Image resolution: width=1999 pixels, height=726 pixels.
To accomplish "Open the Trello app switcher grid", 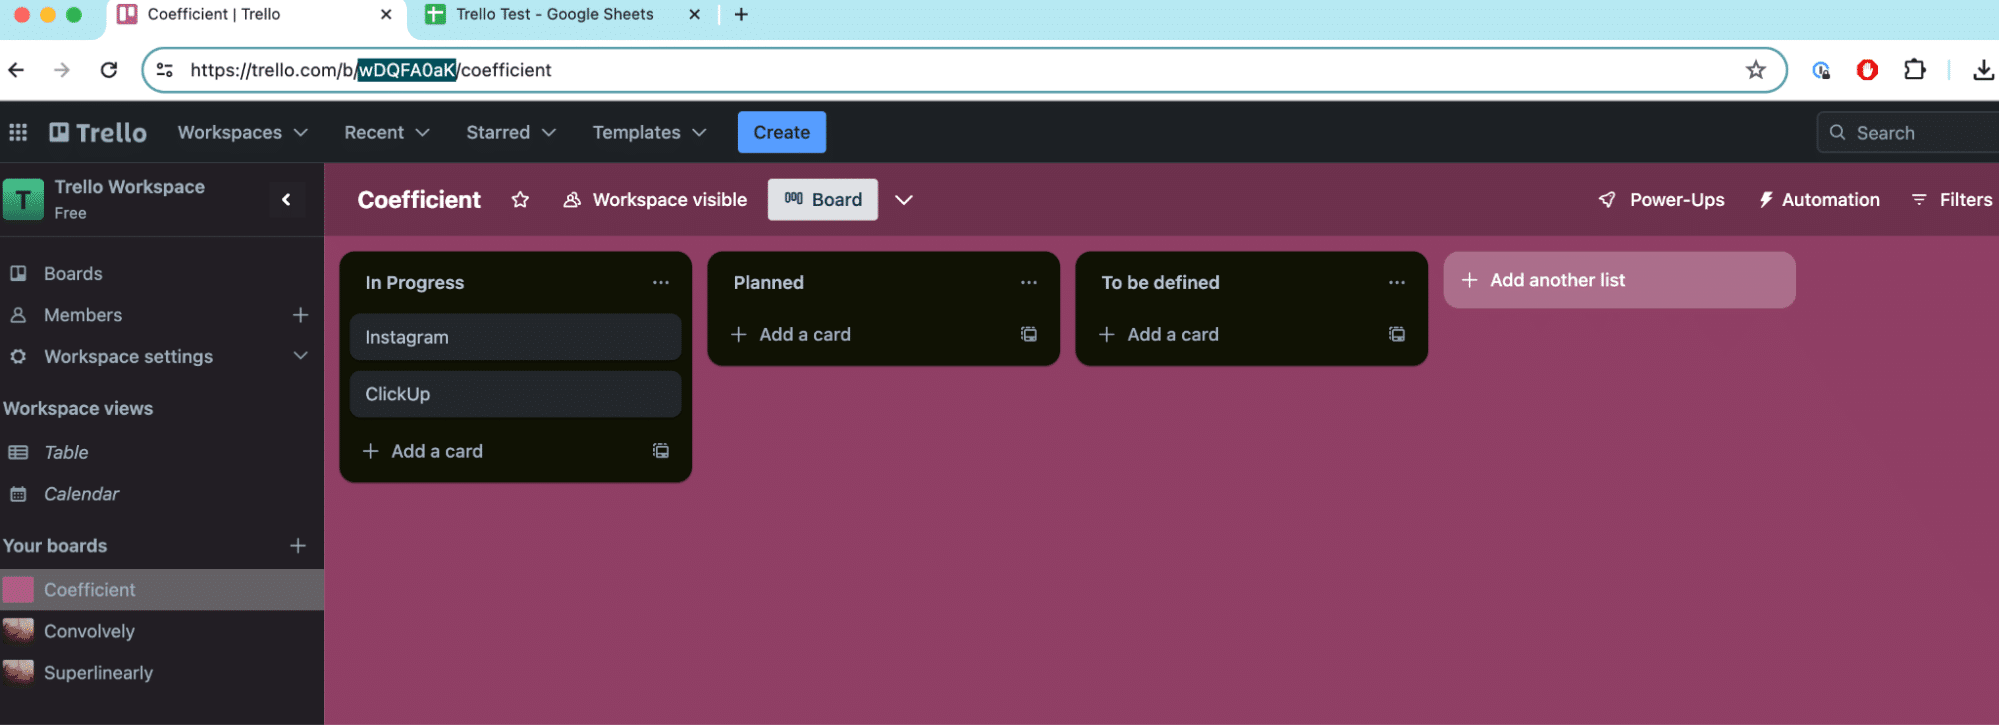I will (18, 133).
